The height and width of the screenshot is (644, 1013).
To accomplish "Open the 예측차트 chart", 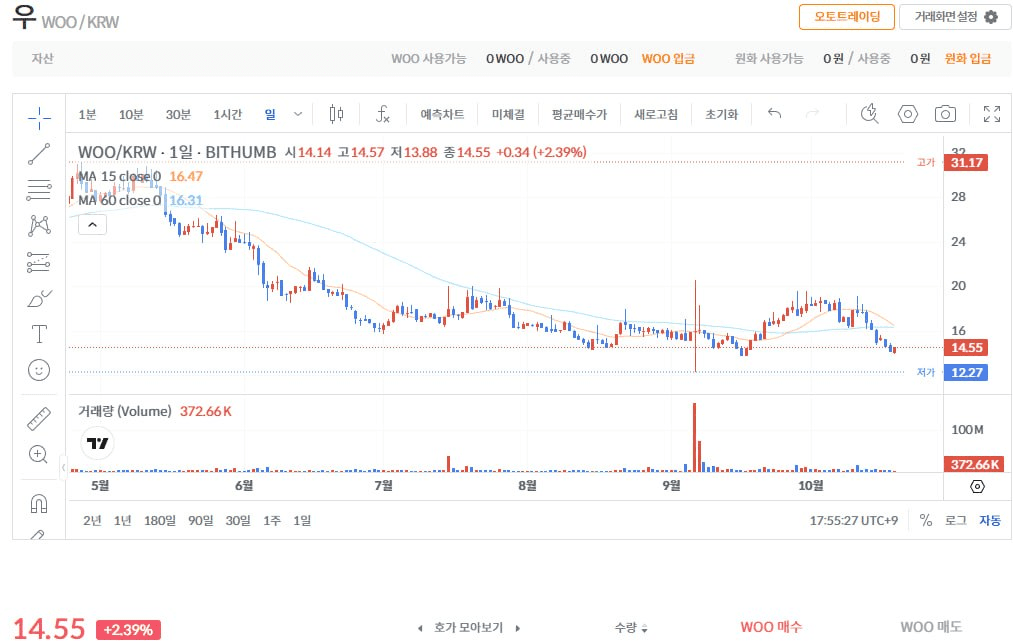I will pos(442,114).
